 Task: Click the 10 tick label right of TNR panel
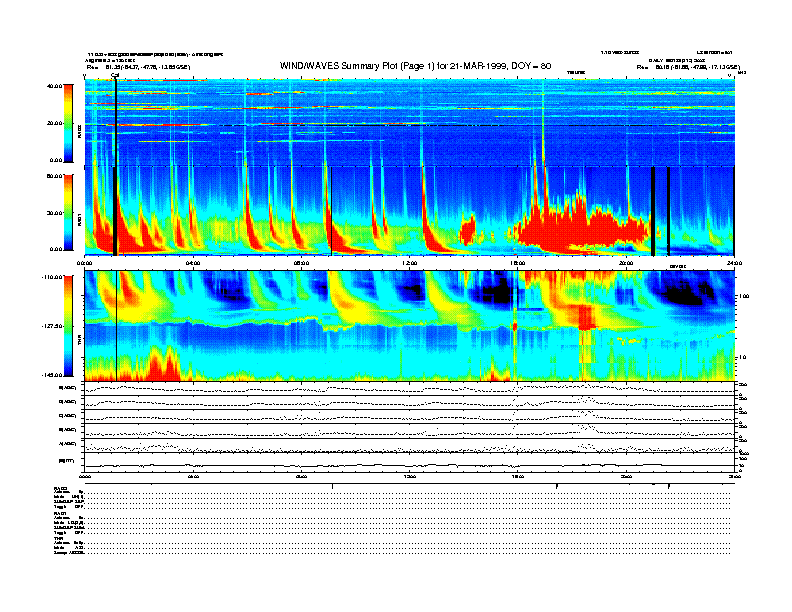[x=742, y=358]
